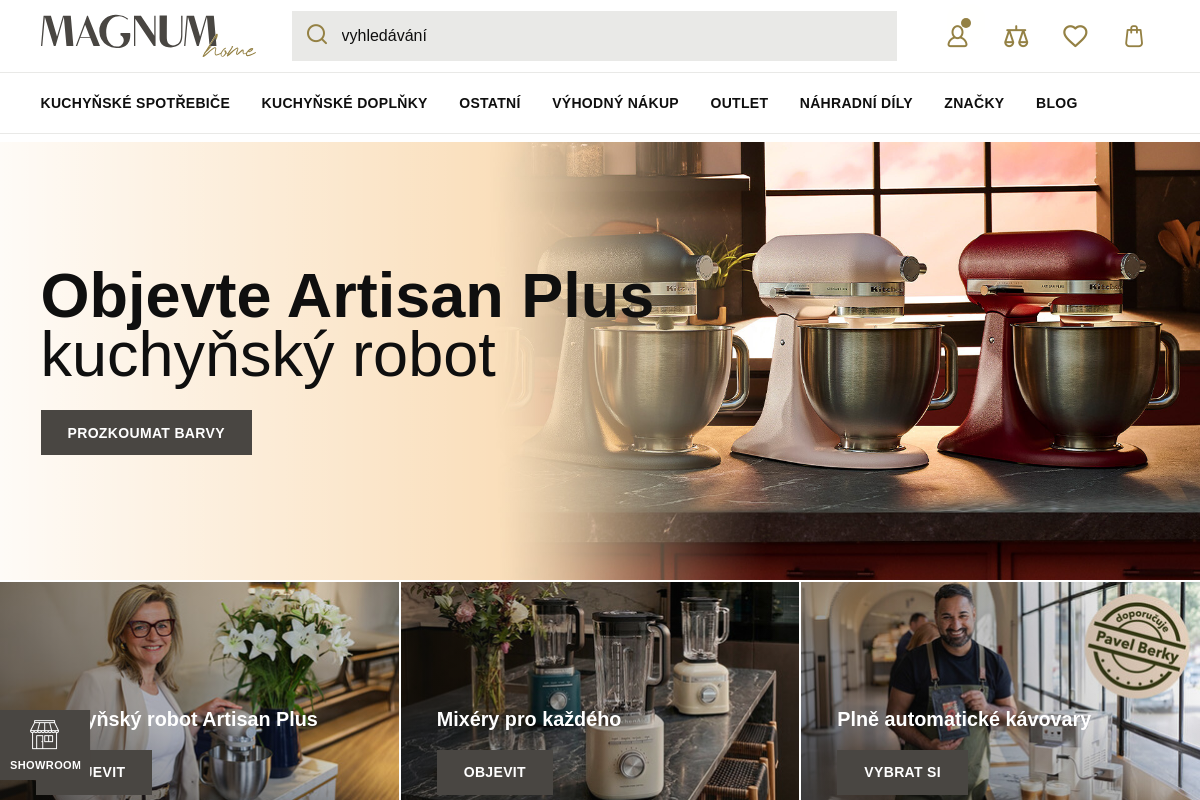Click the search magnifier icon
Viewport: 1200px width, 800px height.
pos(317,35)
